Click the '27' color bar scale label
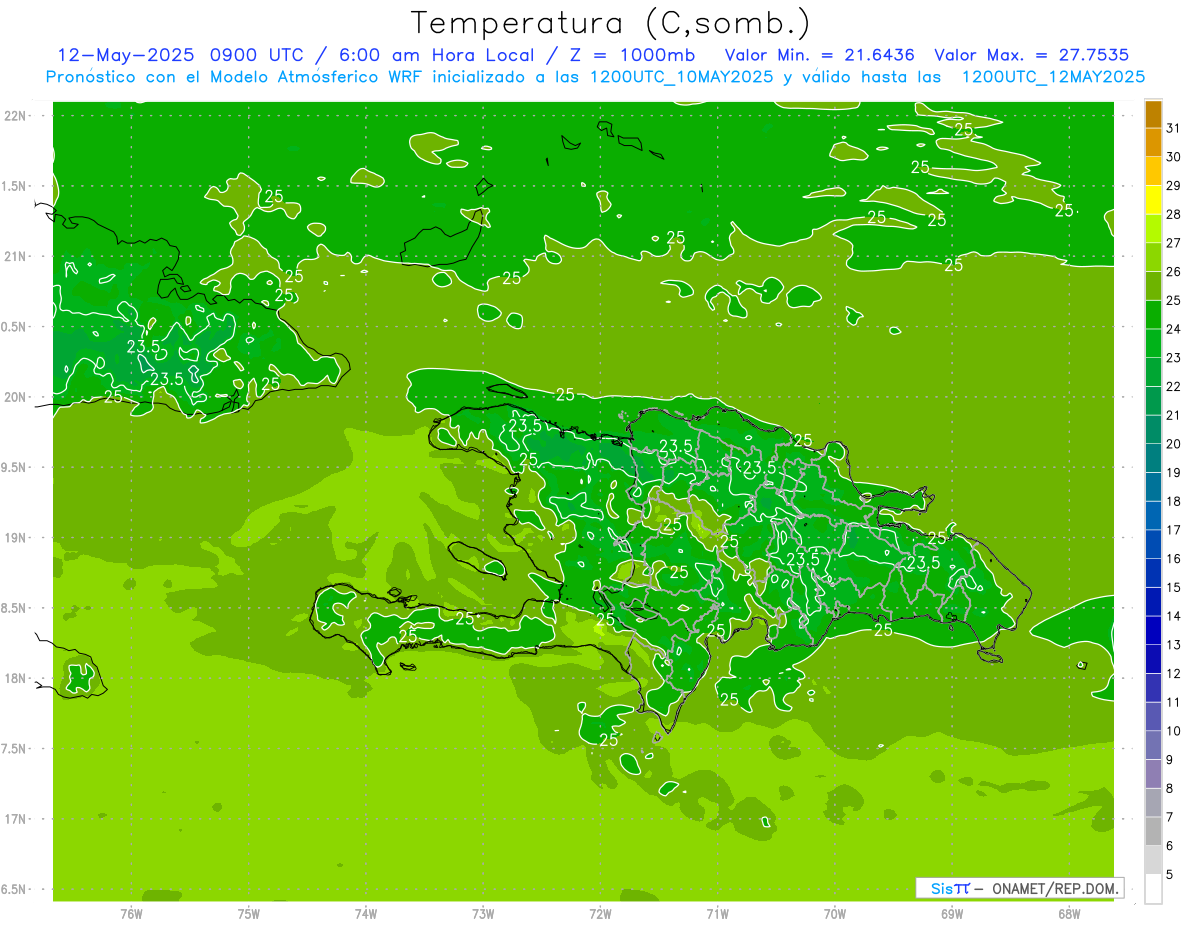1200x927 pixels. 1174,243
